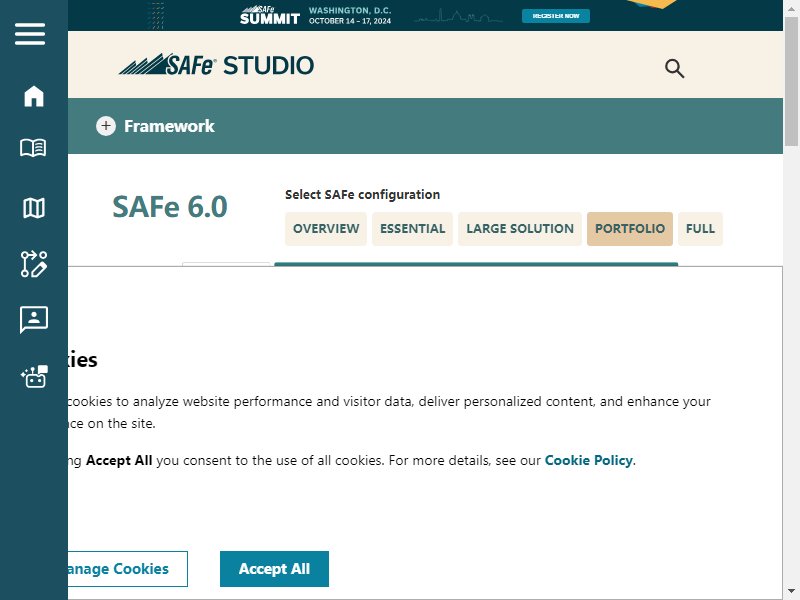Click the SAFe Summit banner logo
800x600 pixels.
(270, 15)
